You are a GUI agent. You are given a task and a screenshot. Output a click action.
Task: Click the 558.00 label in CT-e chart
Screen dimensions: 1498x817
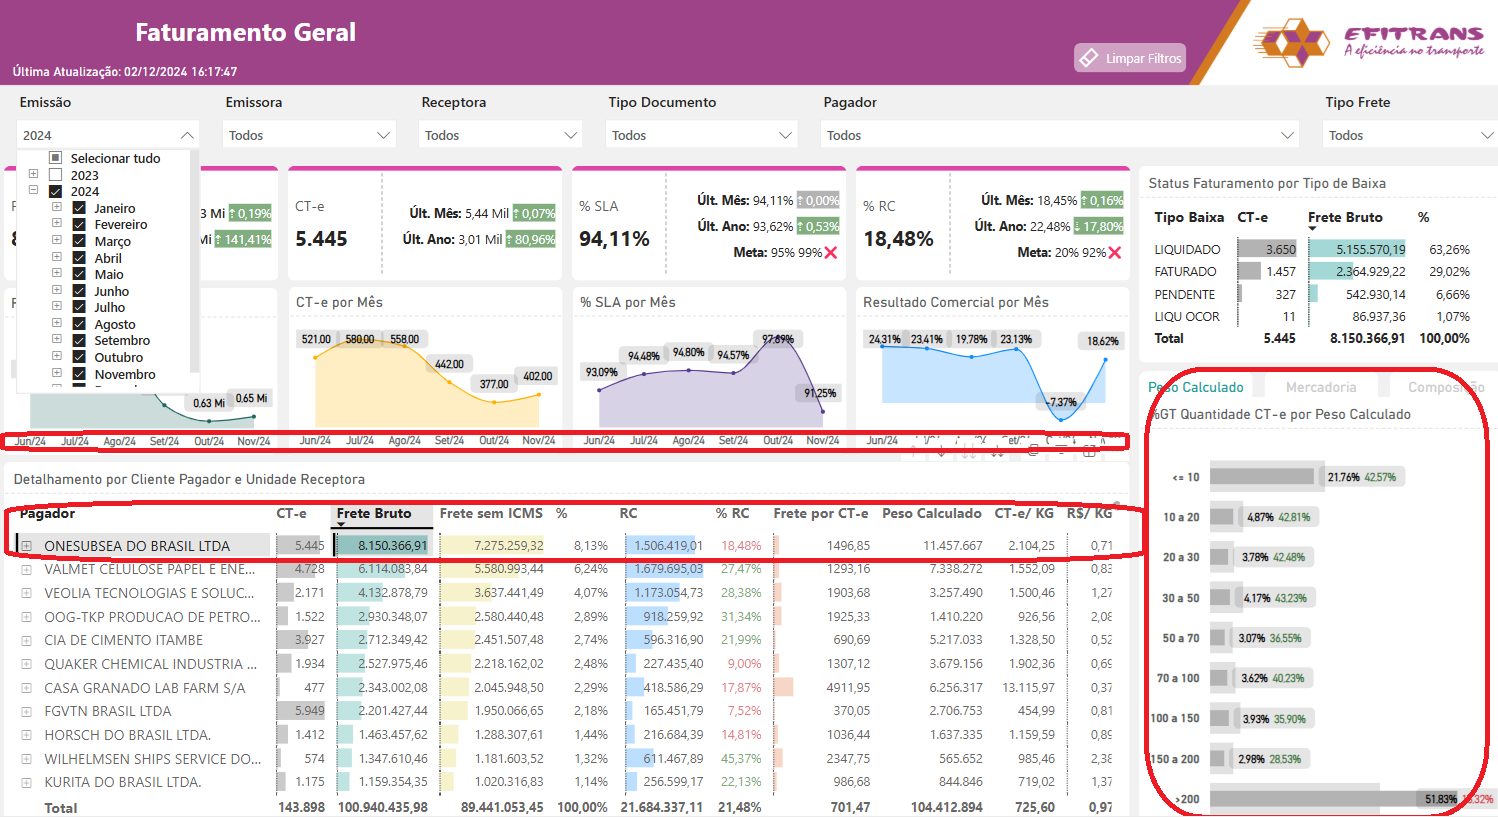[x=405, y=340]
